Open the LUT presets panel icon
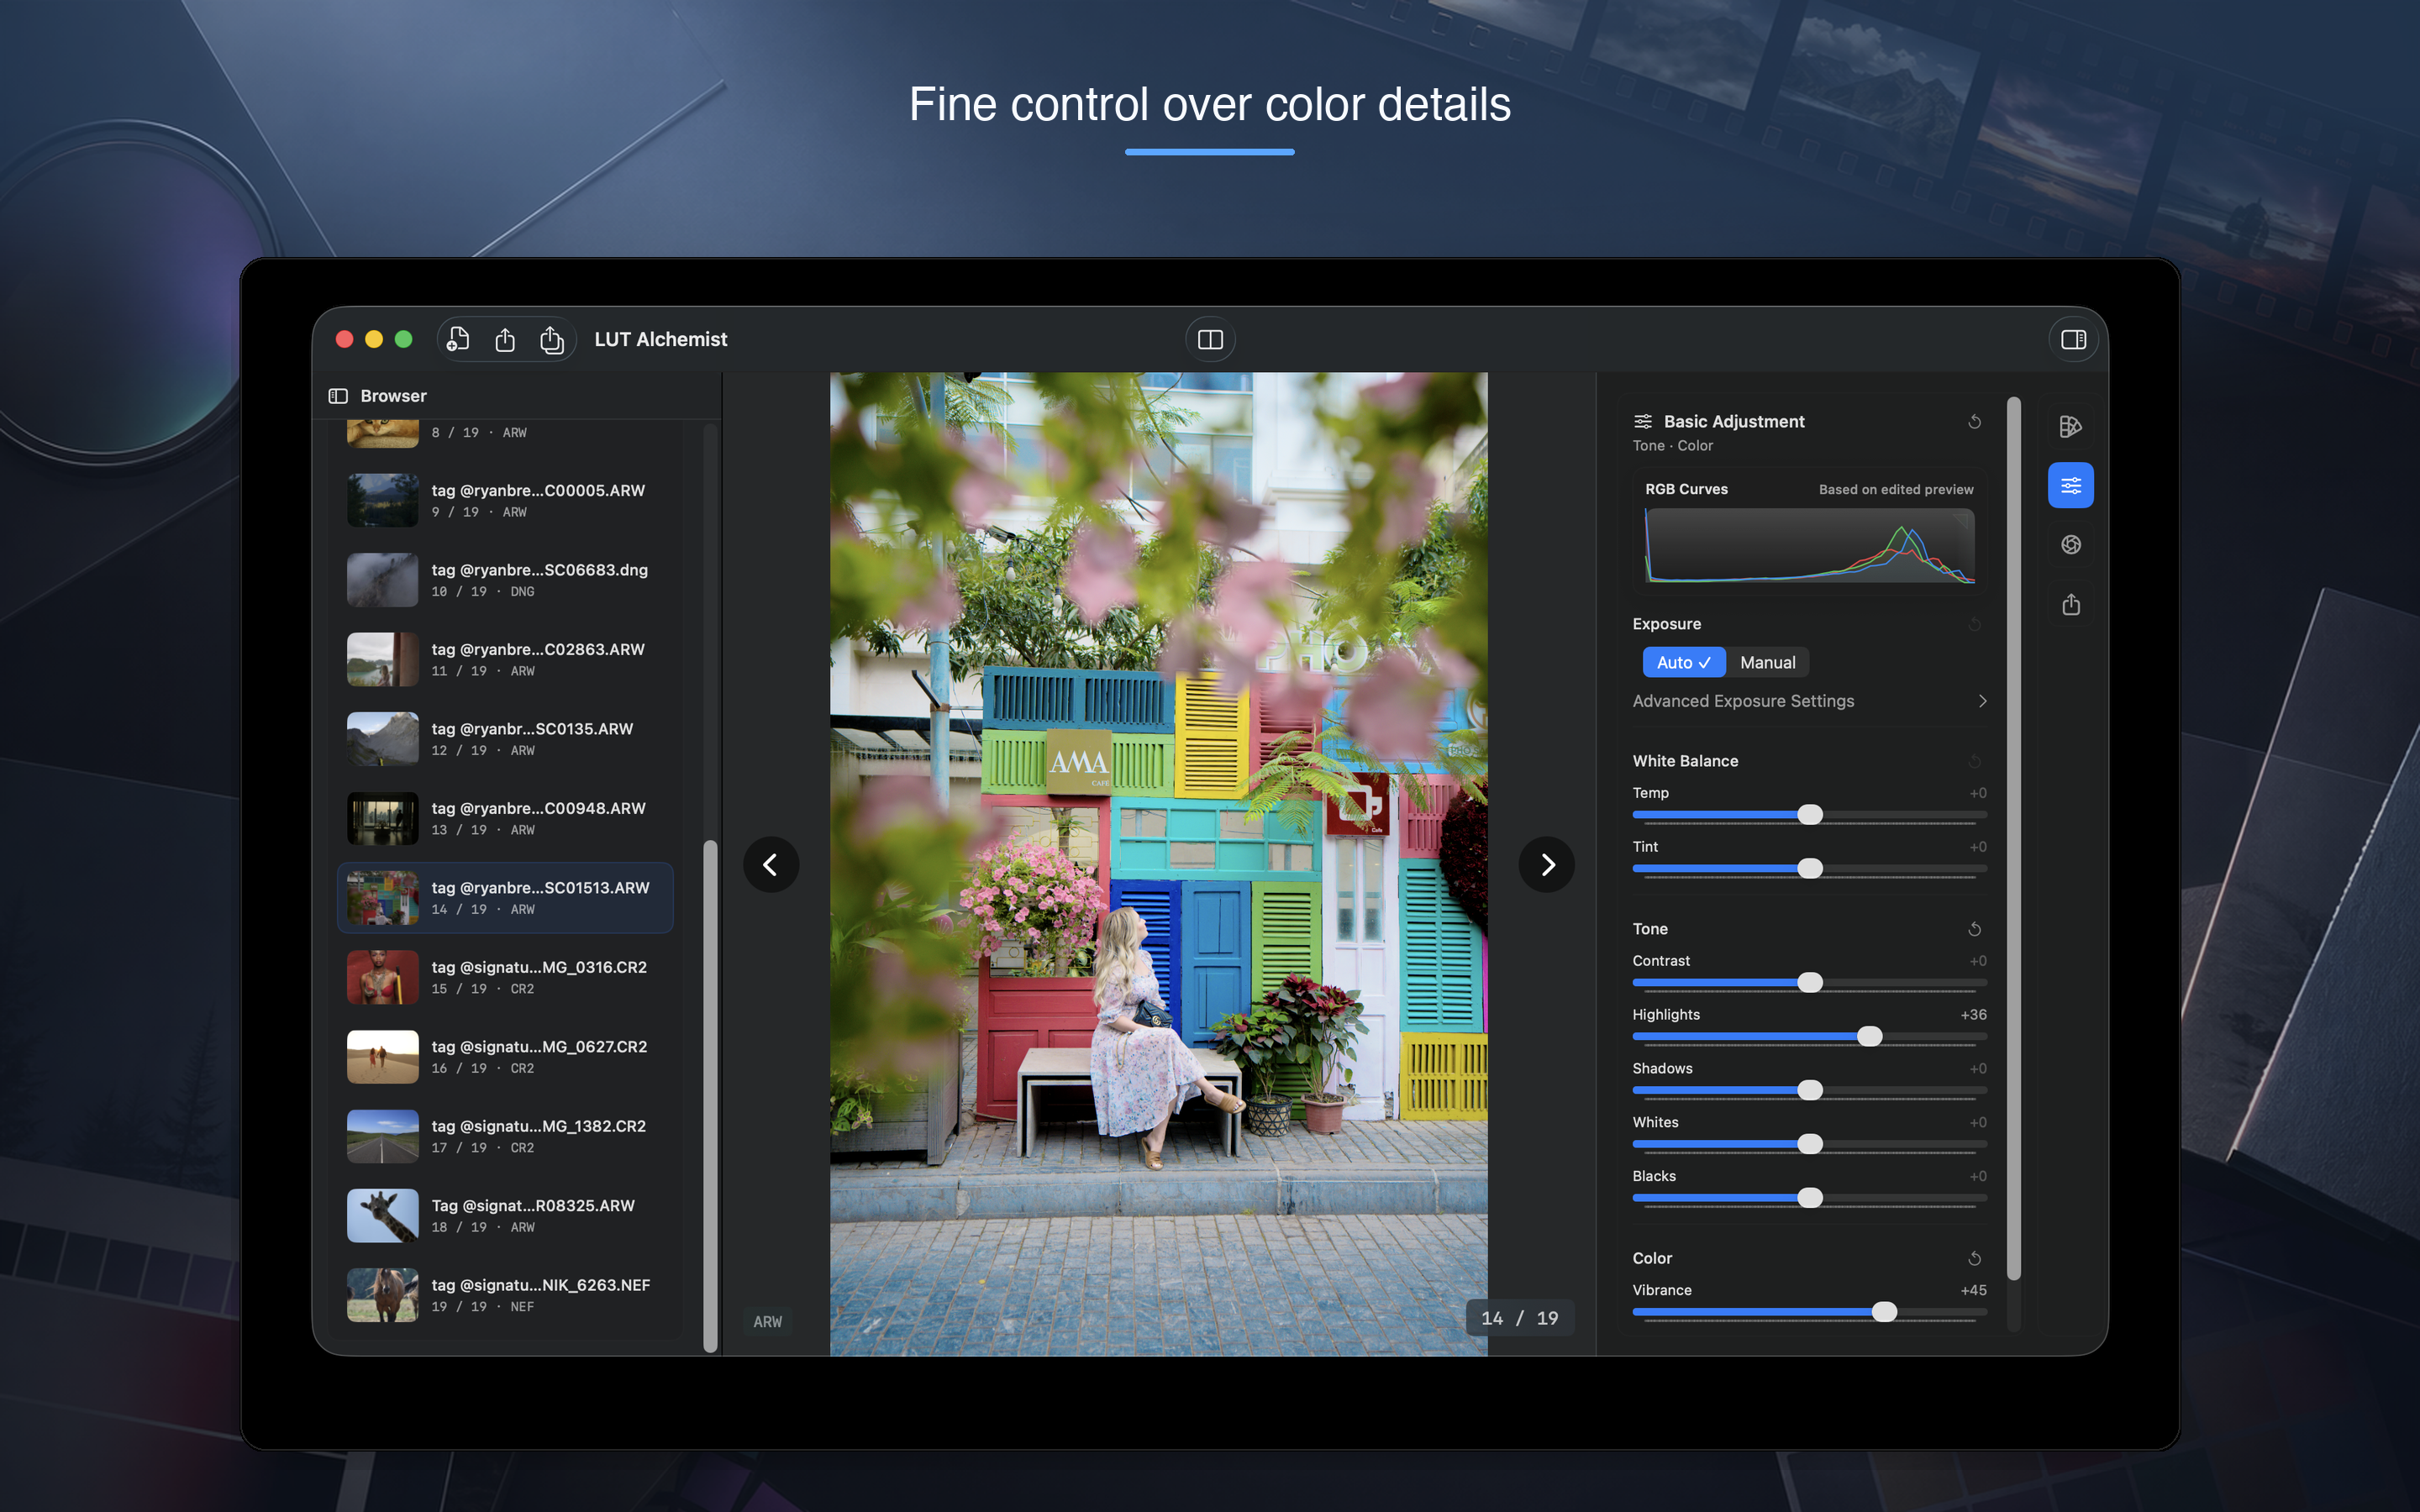 point(2070,427)
